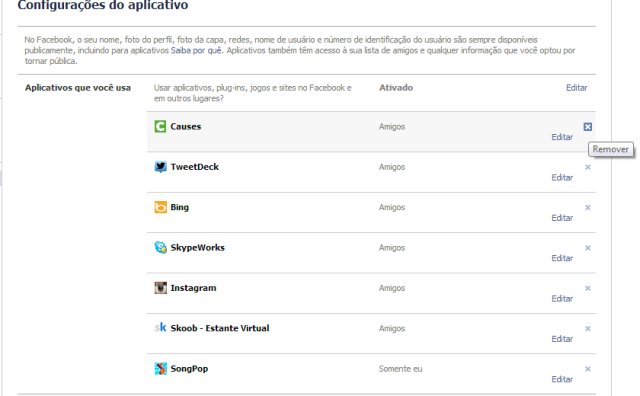This screenshot has height=396, width=640.
Task: Edit the Bing app settings
Action: tap(562, 218)
